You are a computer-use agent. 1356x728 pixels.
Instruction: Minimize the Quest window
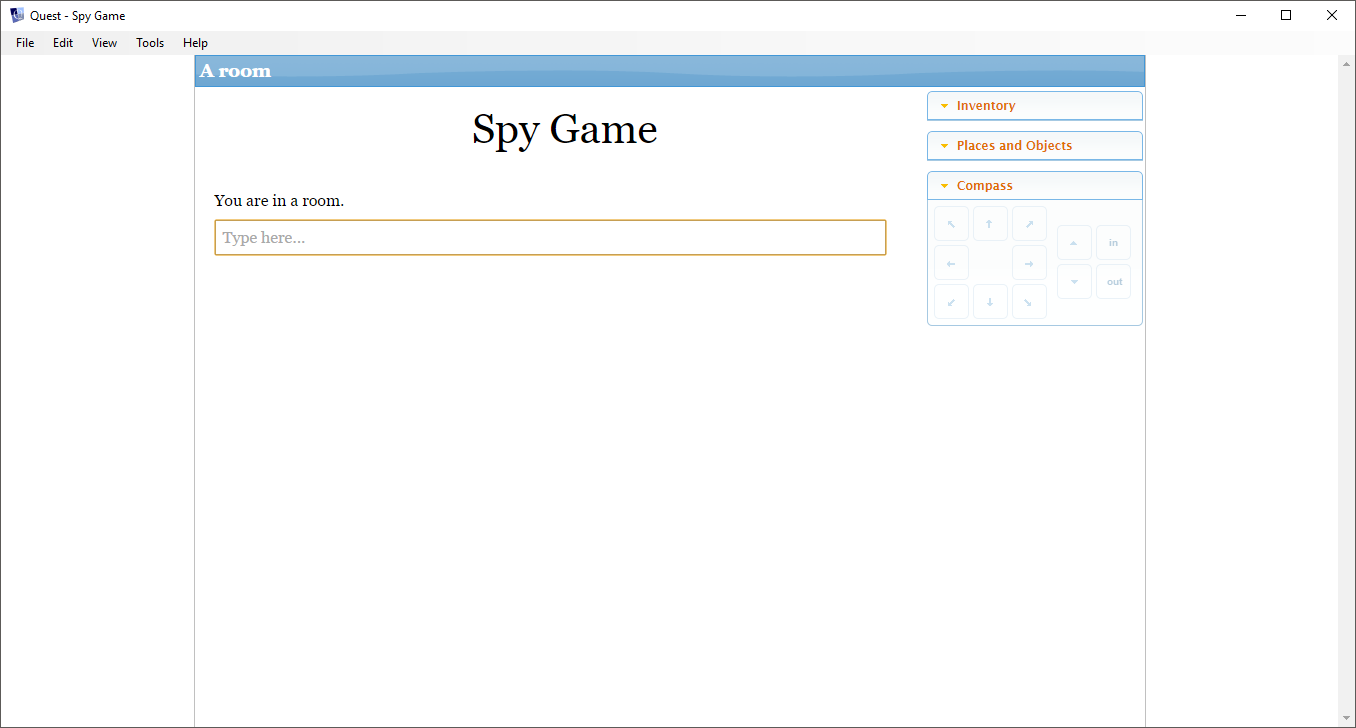click(x=1241, y=15)
